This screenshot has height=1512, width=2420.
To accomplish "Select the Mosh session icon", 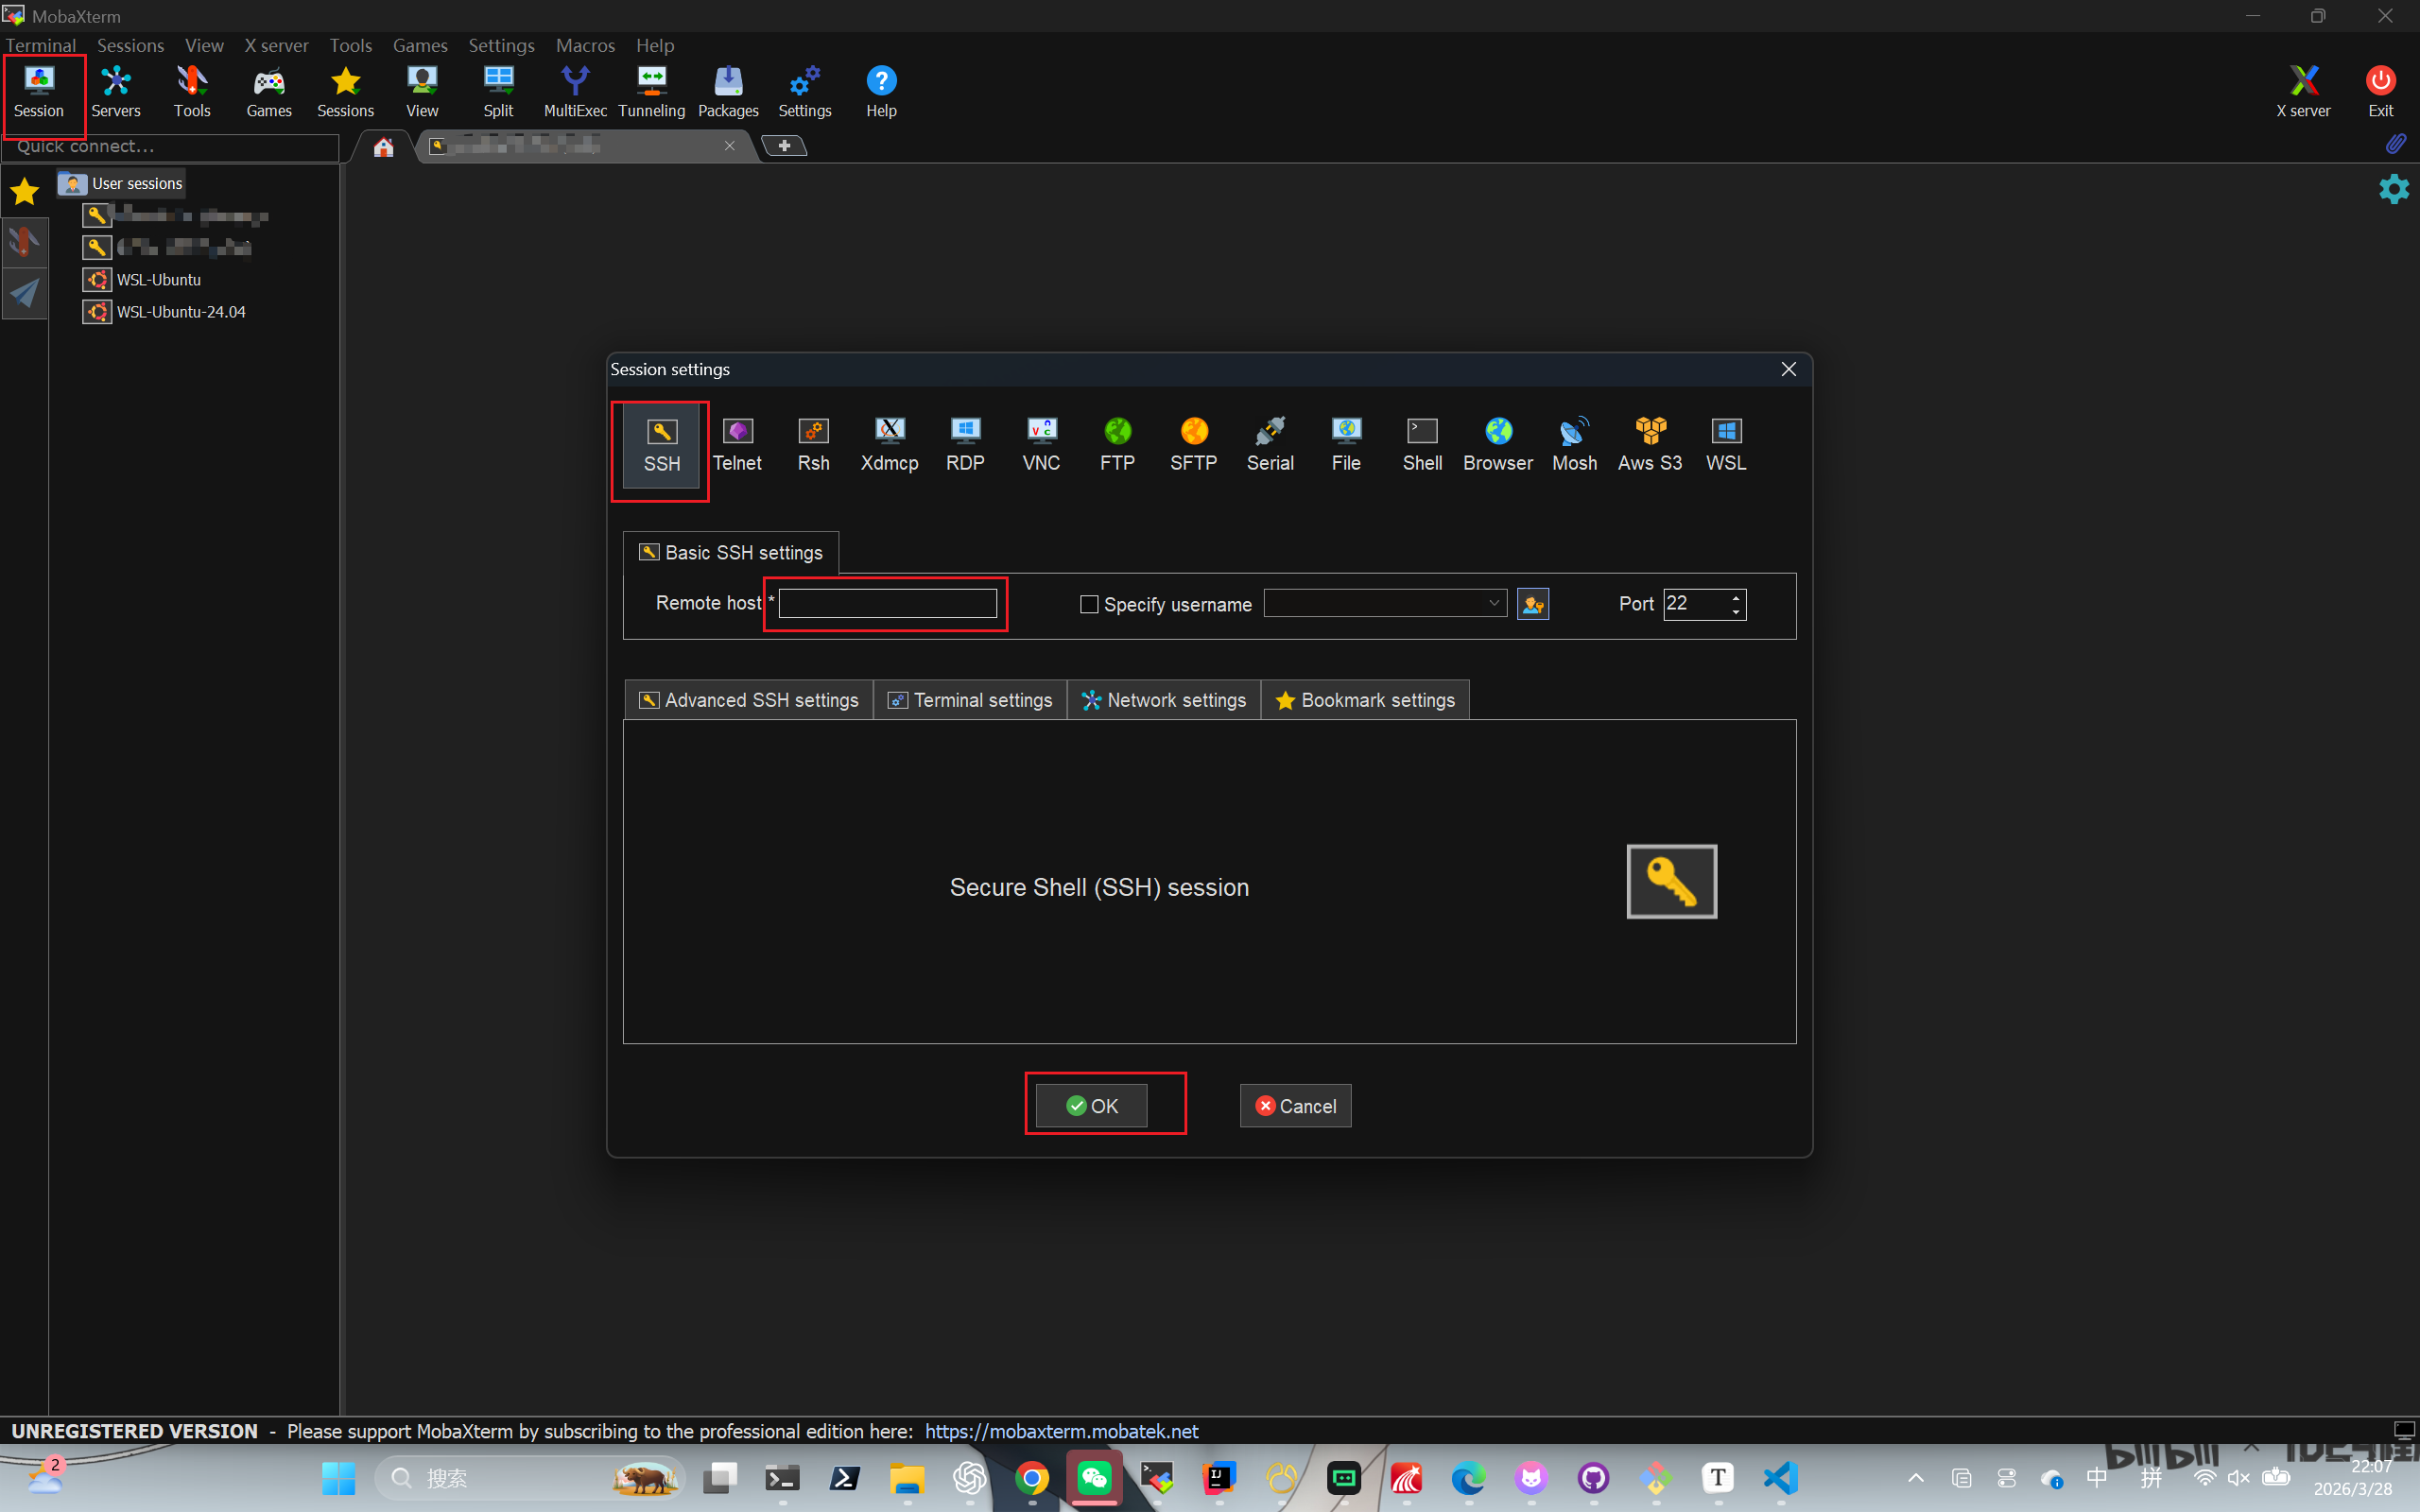I will 1574,443.
